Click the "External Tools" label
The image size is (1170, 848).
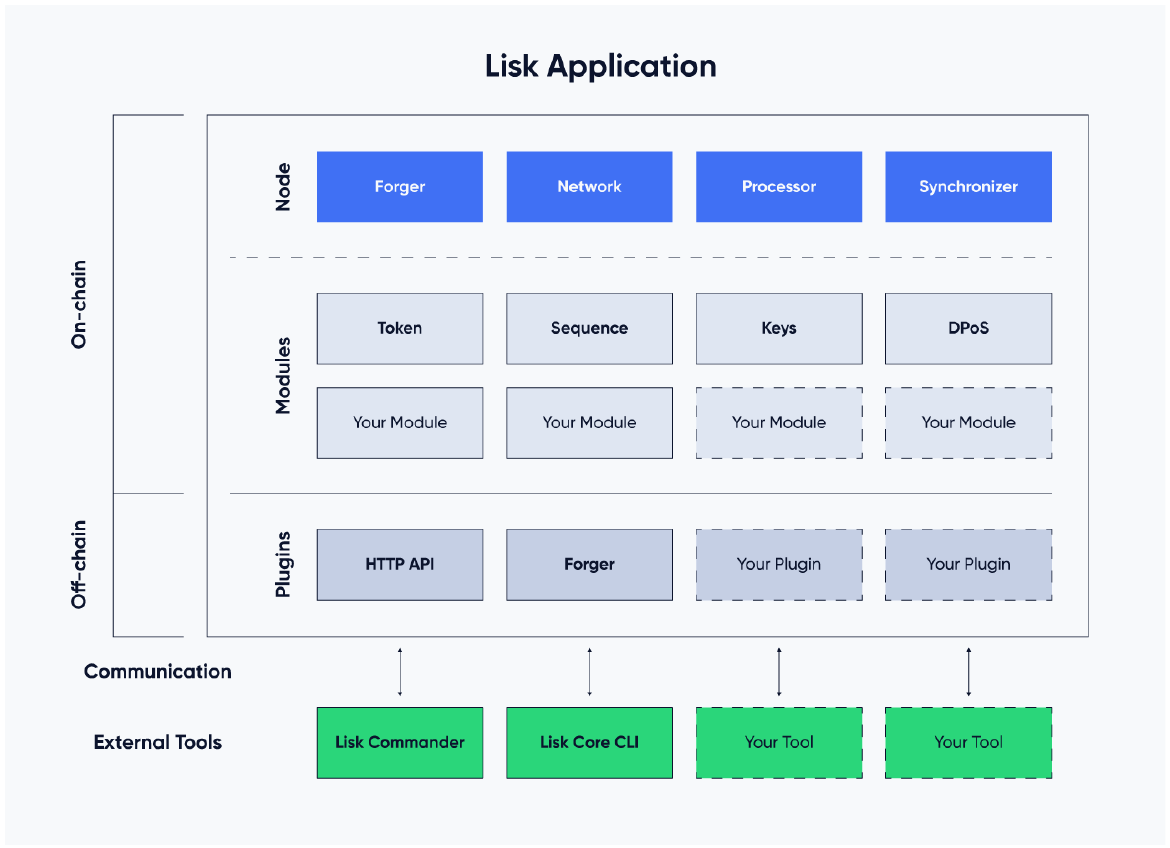[x=157, y=743]
